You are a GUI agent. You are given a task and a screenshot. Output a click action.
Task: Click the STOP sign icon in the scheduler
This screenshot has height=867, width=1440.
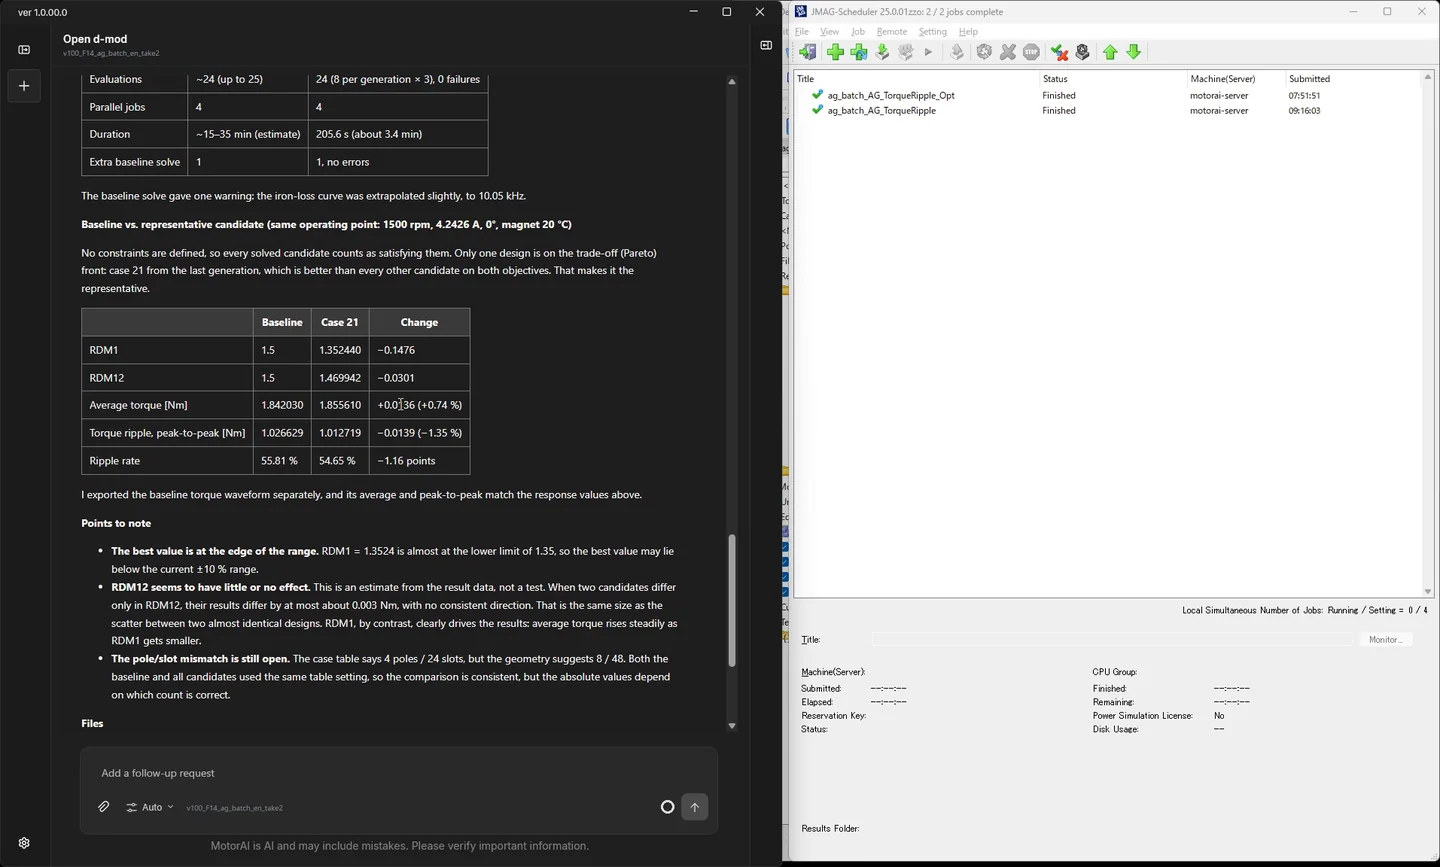click(1031, 52)
